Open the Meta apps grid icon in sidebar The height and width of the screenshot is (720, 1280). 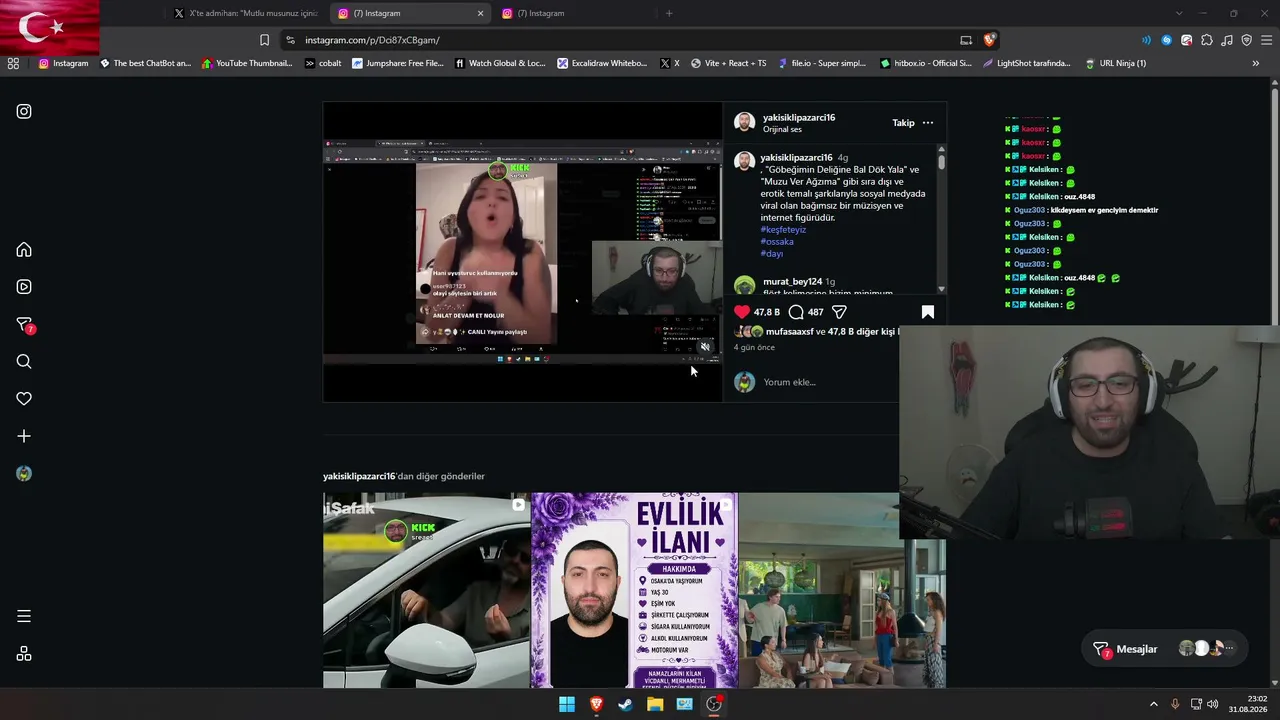pos(24,654)
